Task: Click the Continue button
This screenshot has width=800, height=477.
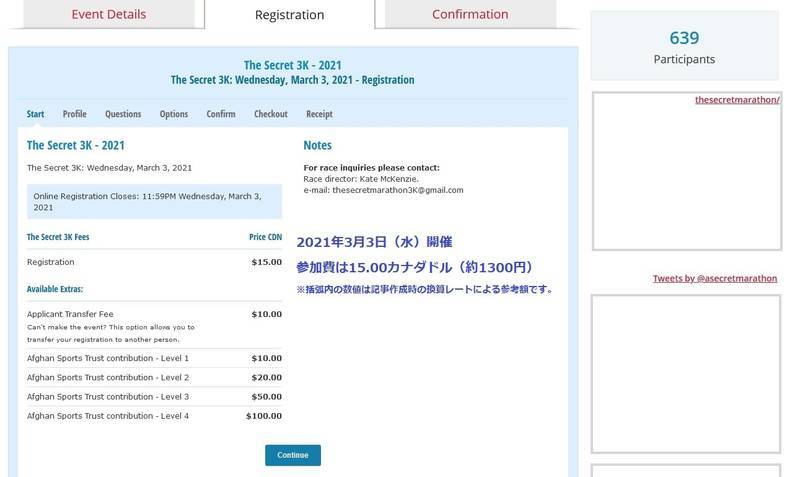Action: click(293, 455)
